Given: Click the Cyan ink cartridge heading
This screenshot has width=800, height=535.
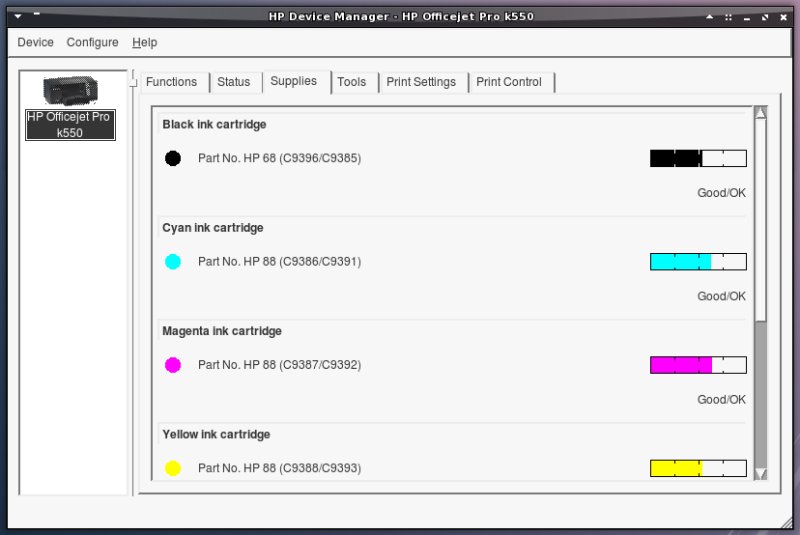Looking at the screenshot, I should click(213, 228).
